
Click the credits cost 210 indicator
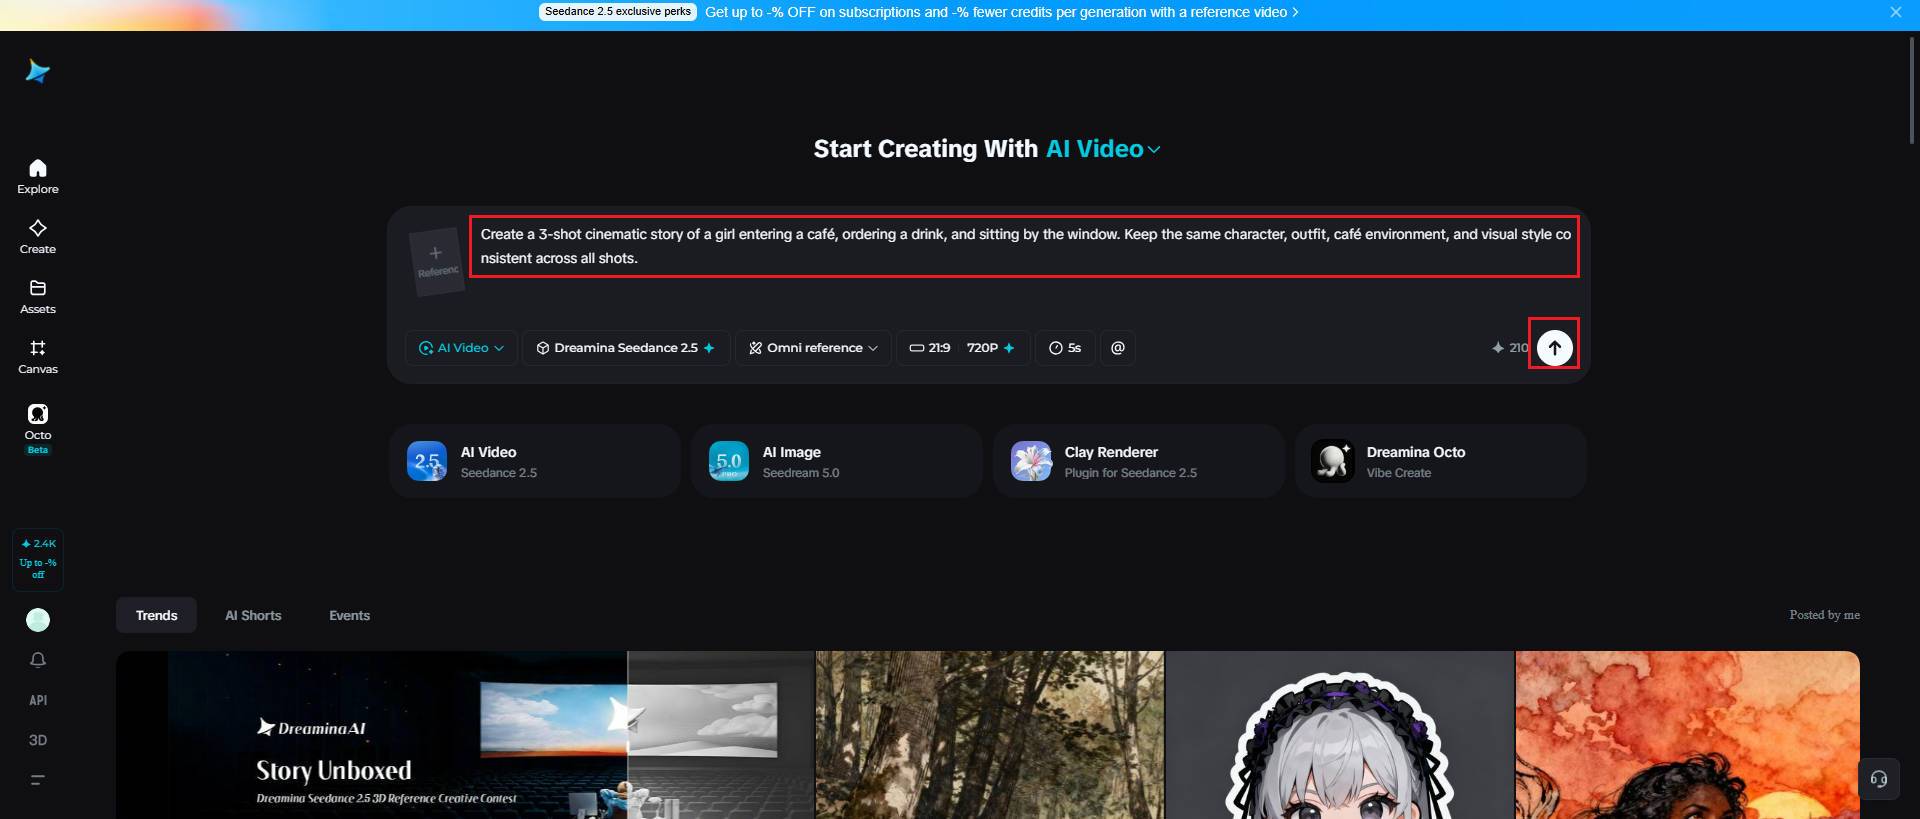click(x=1510, y=348)
